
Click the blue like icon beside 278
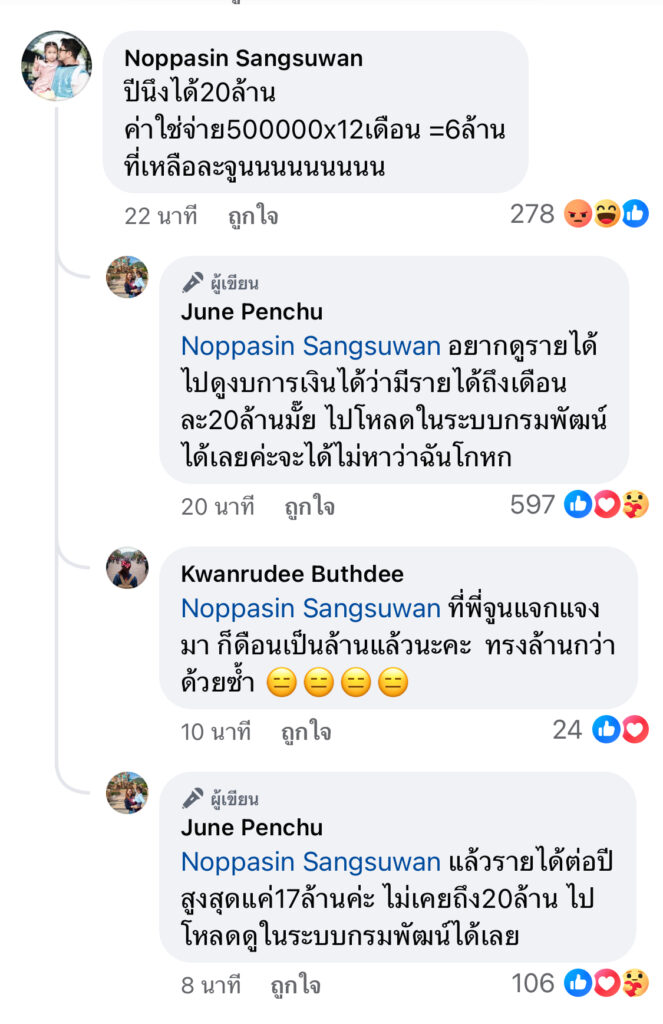click(x=635, y=213)
